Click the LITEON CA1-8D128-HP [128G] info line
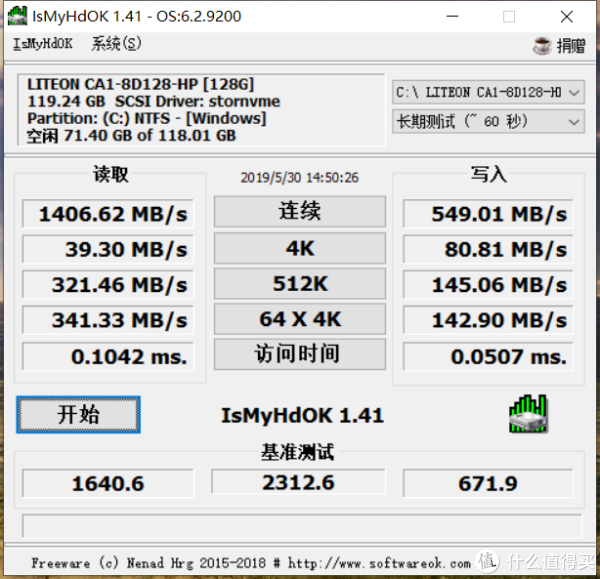 [140, 84]
